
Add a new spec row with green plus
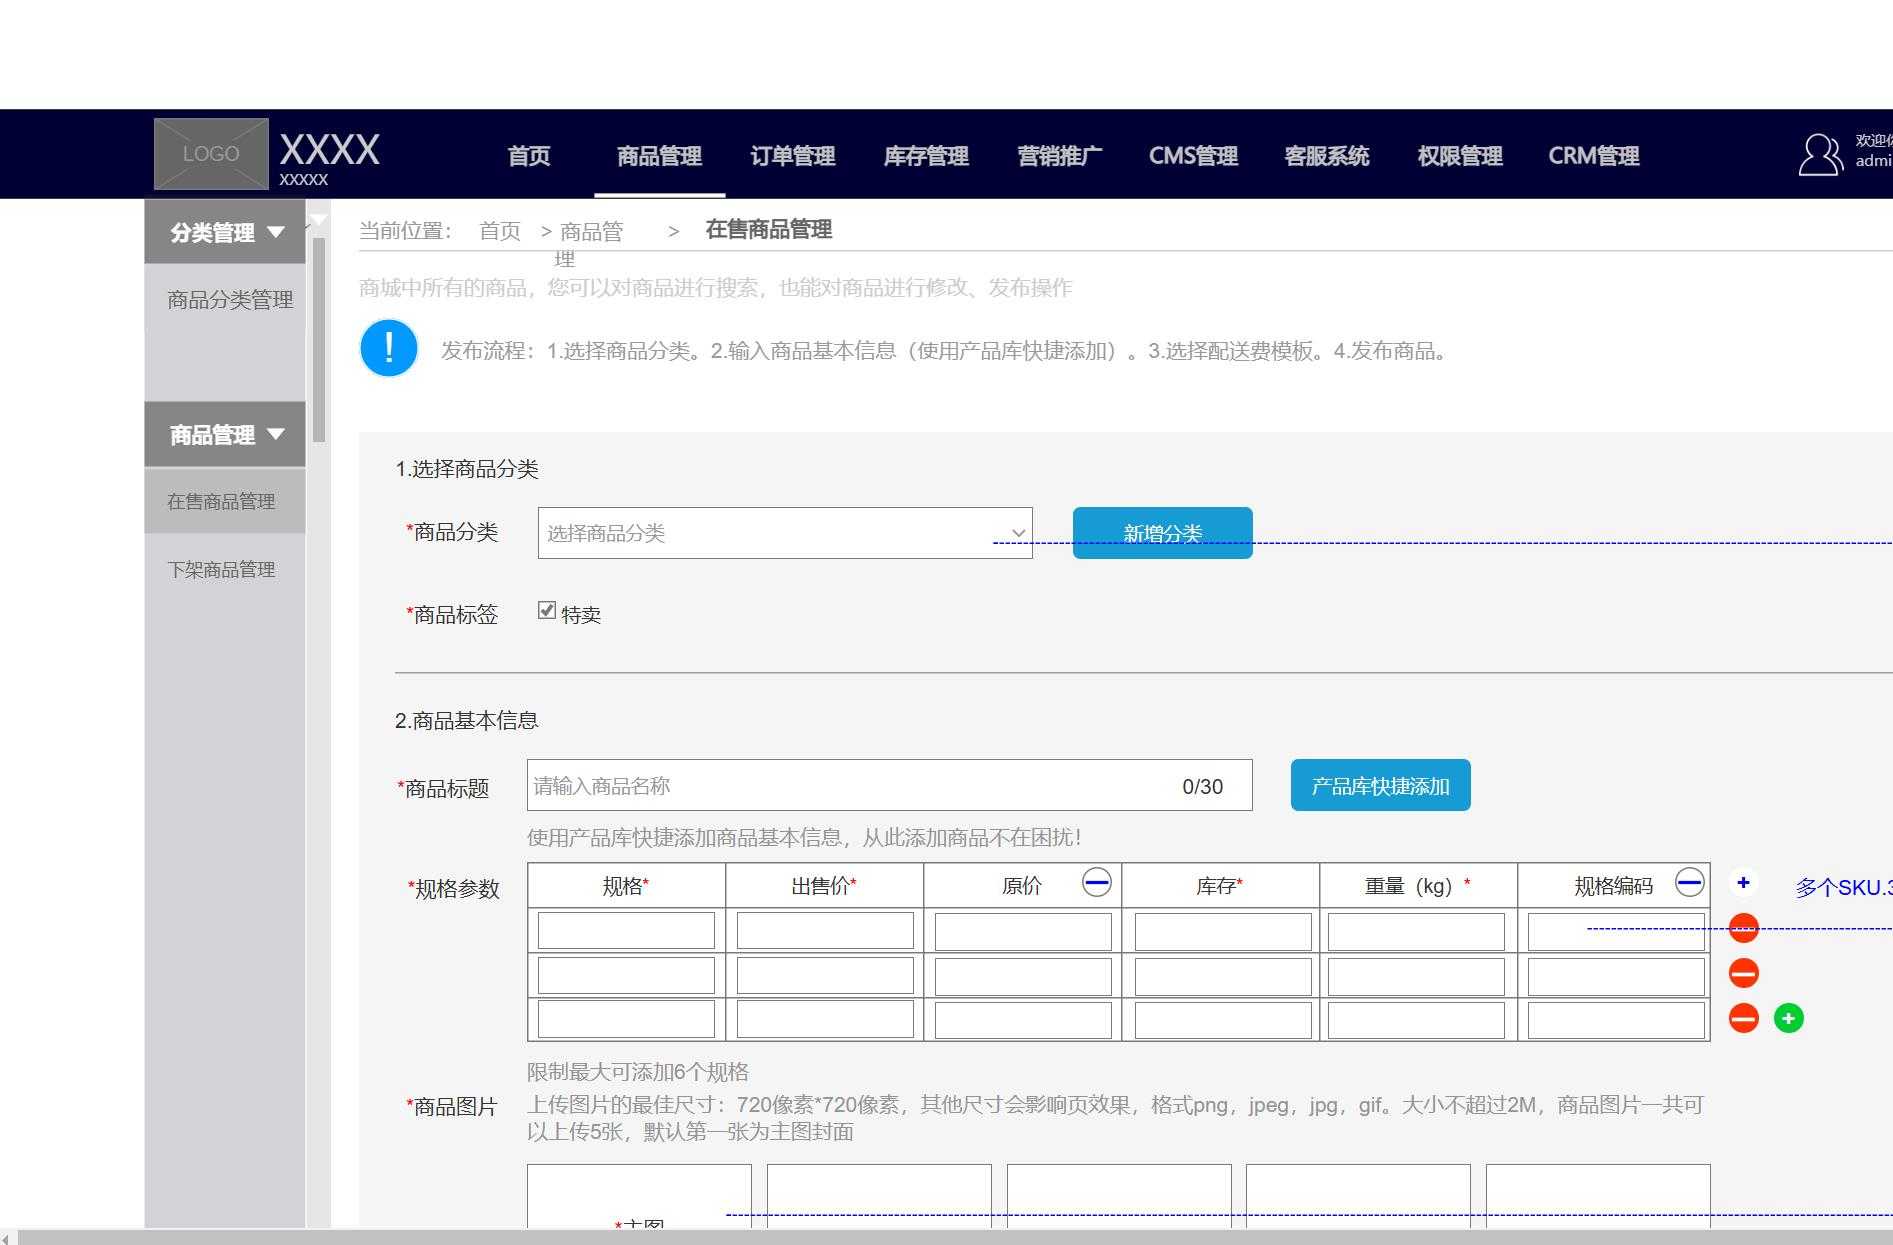coord(1788,1018)
